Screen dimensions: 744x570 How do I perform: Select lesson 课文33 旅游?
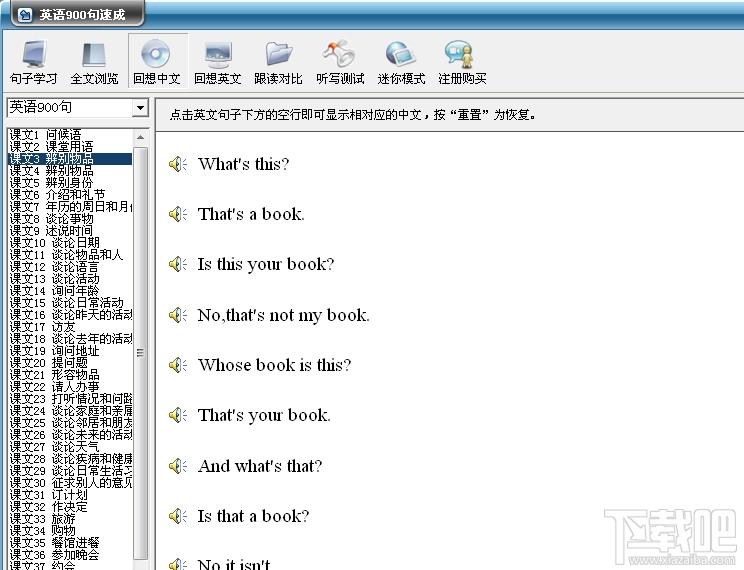tap(70, 519)
